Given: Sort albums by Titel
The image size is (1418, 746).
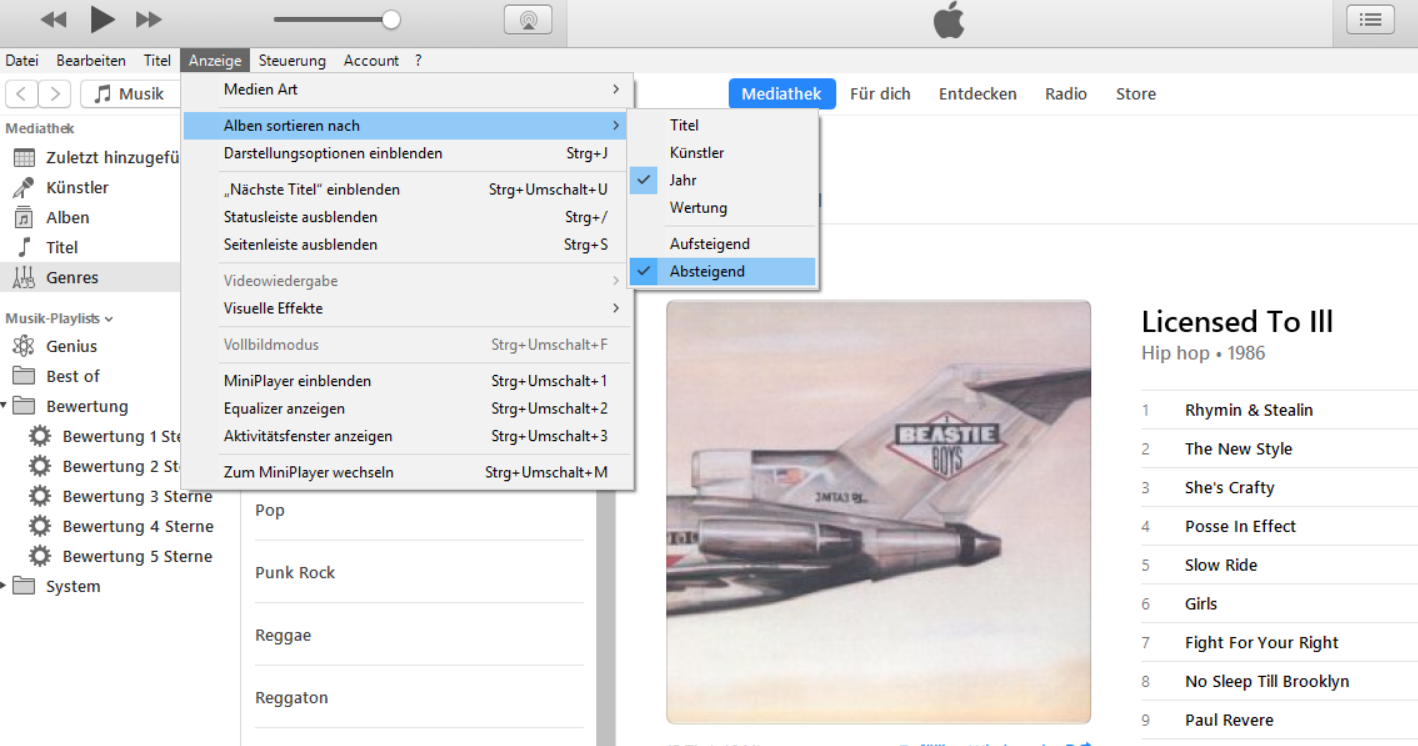Looking at the screenshot, I should [x=723, y=125].
